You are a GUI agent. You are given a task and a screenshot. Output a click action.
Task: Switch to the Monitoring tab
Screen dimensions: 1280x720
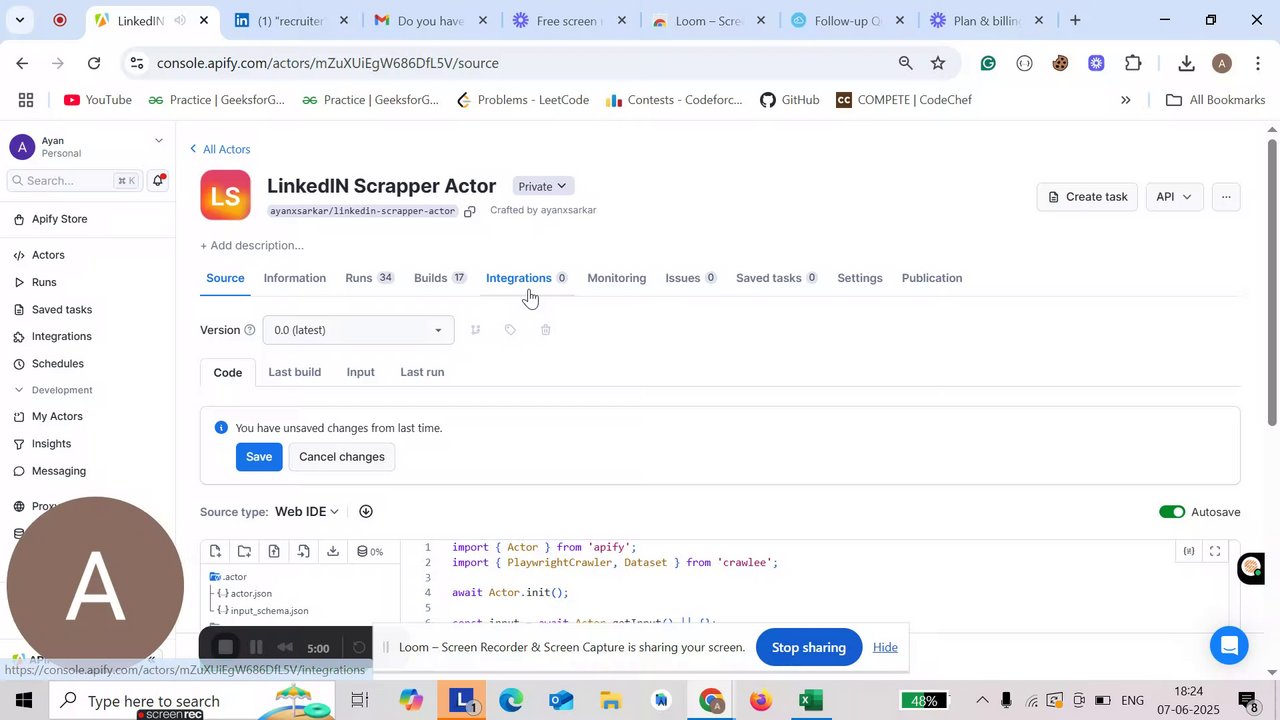click(x=617, y=278)
